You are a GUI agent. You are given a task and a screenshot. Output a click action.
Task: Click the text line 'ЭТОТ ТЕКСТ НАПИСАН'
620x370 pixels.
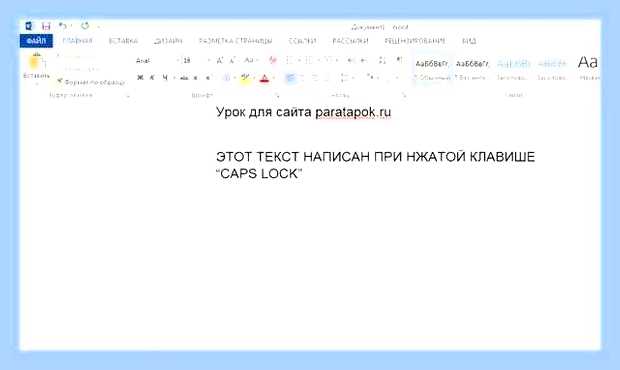tap(375, 157)
